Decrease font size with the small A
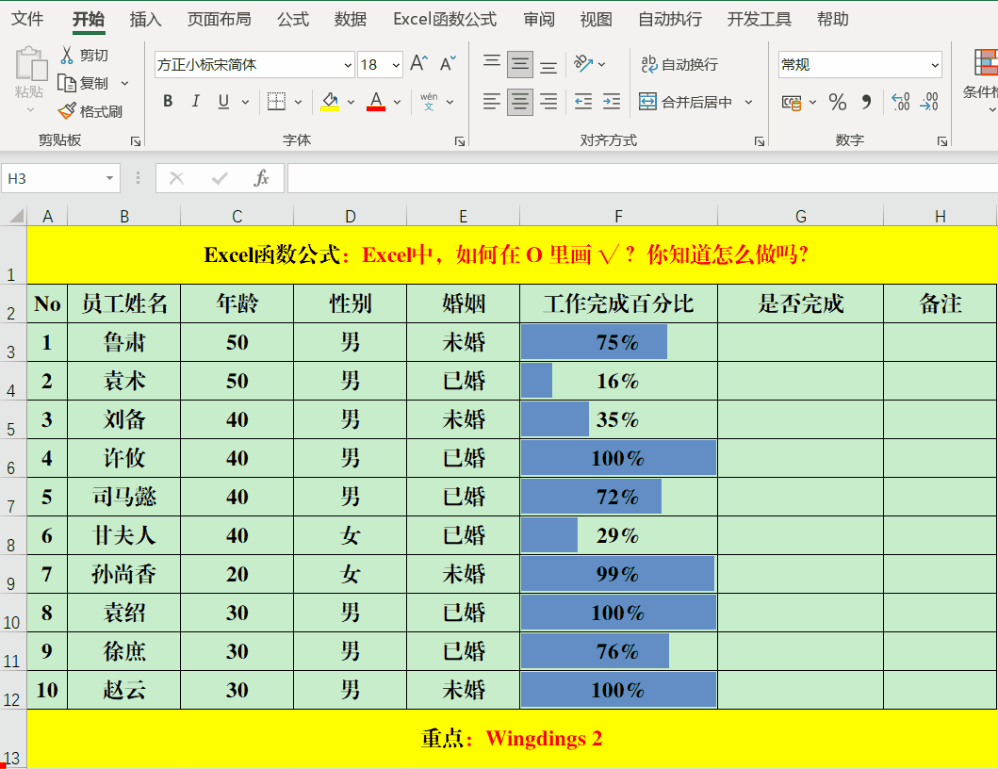 pos(447,64)
